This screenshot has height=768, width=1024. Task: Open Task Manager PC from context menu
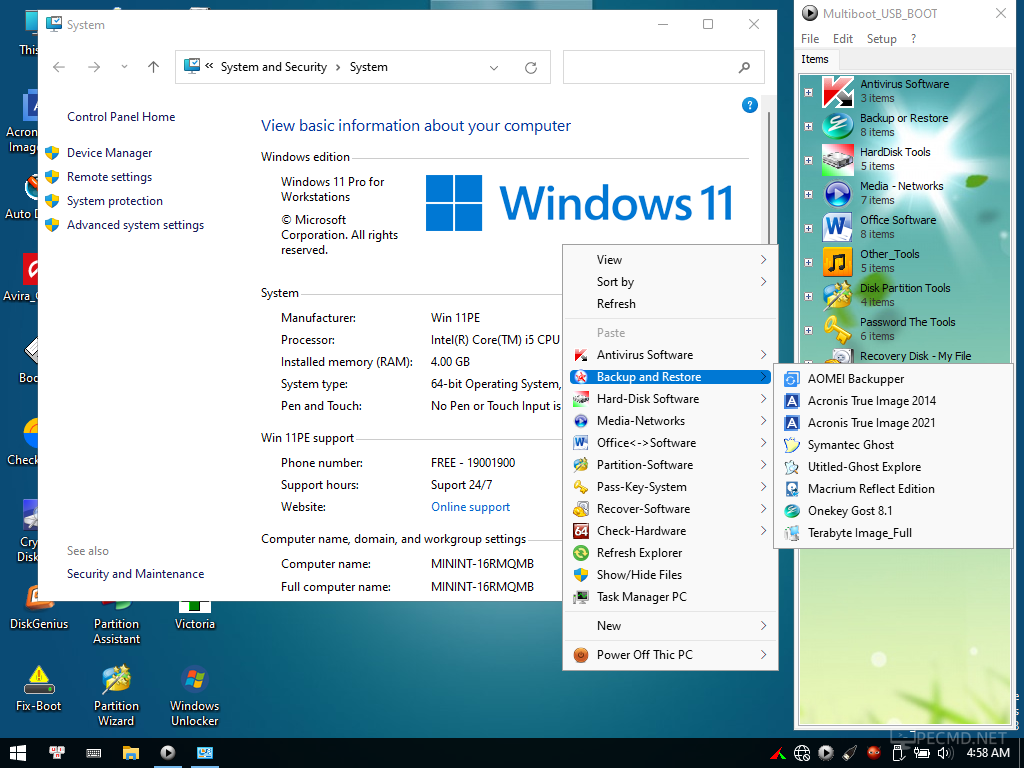pyautogui.click(x=670, y=597)
